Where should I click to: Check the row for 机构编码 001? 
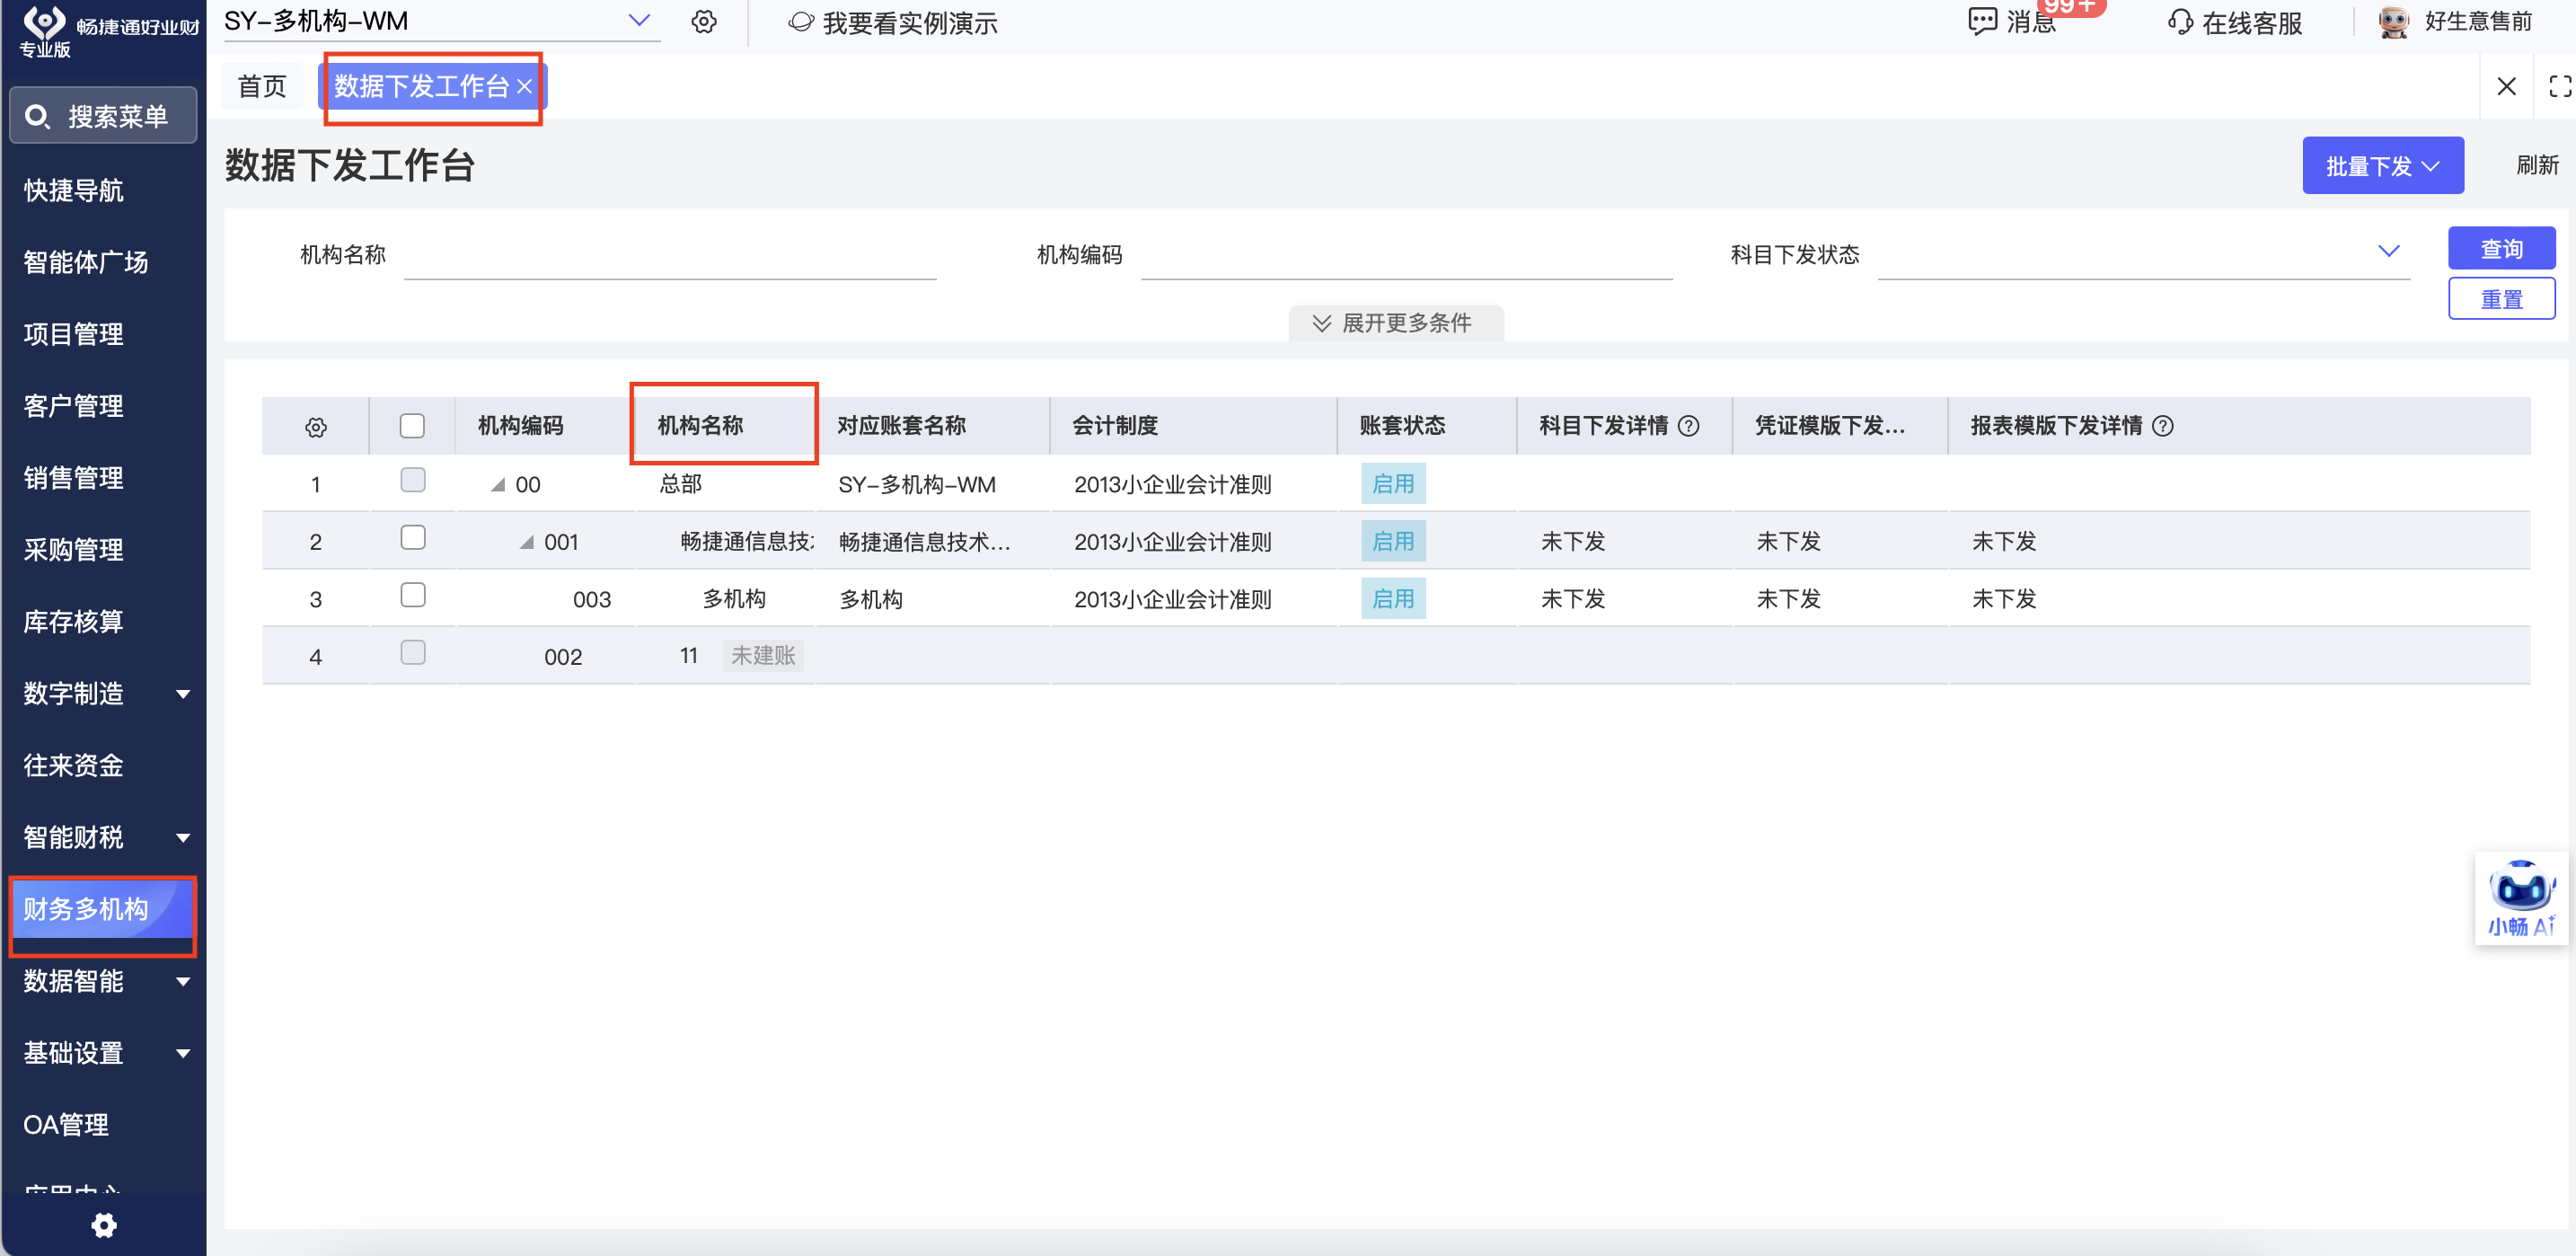[412, 538]
